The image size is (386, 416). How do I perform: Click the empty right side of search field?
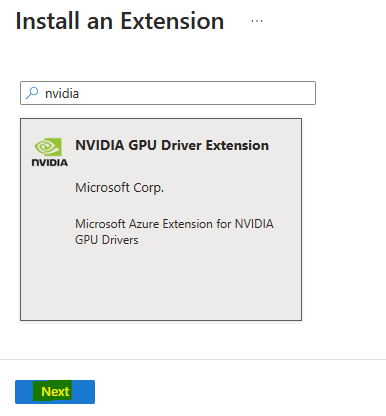233,93
